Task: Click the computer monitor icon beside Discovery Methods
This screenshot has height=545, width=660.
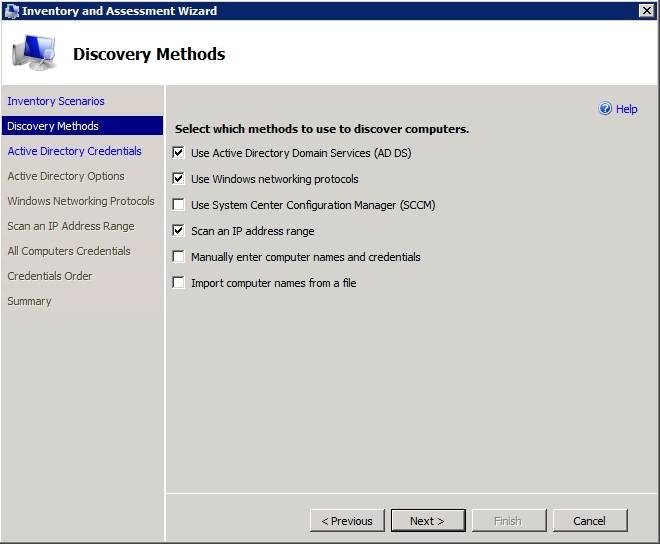Action: [x=34, y=53]
